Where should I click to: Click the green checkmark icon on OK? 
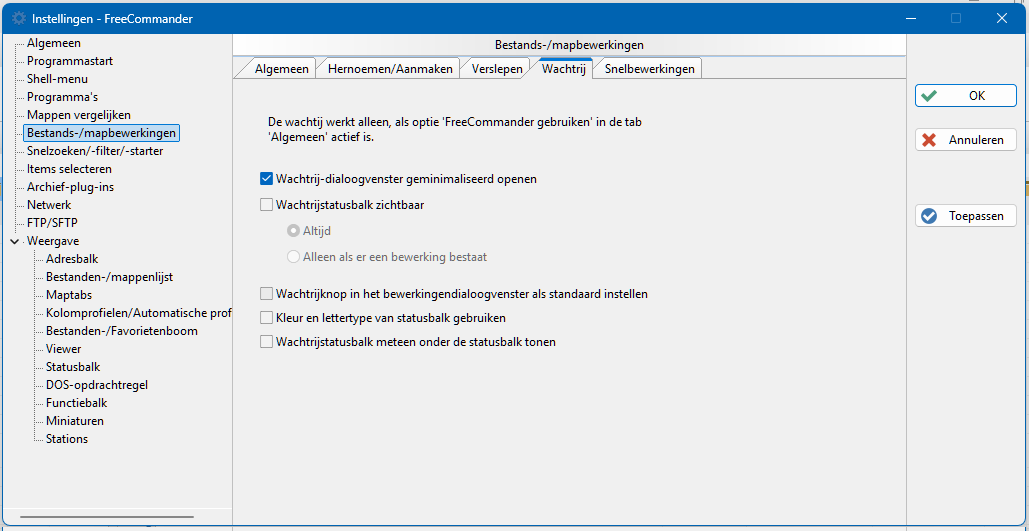929,96
